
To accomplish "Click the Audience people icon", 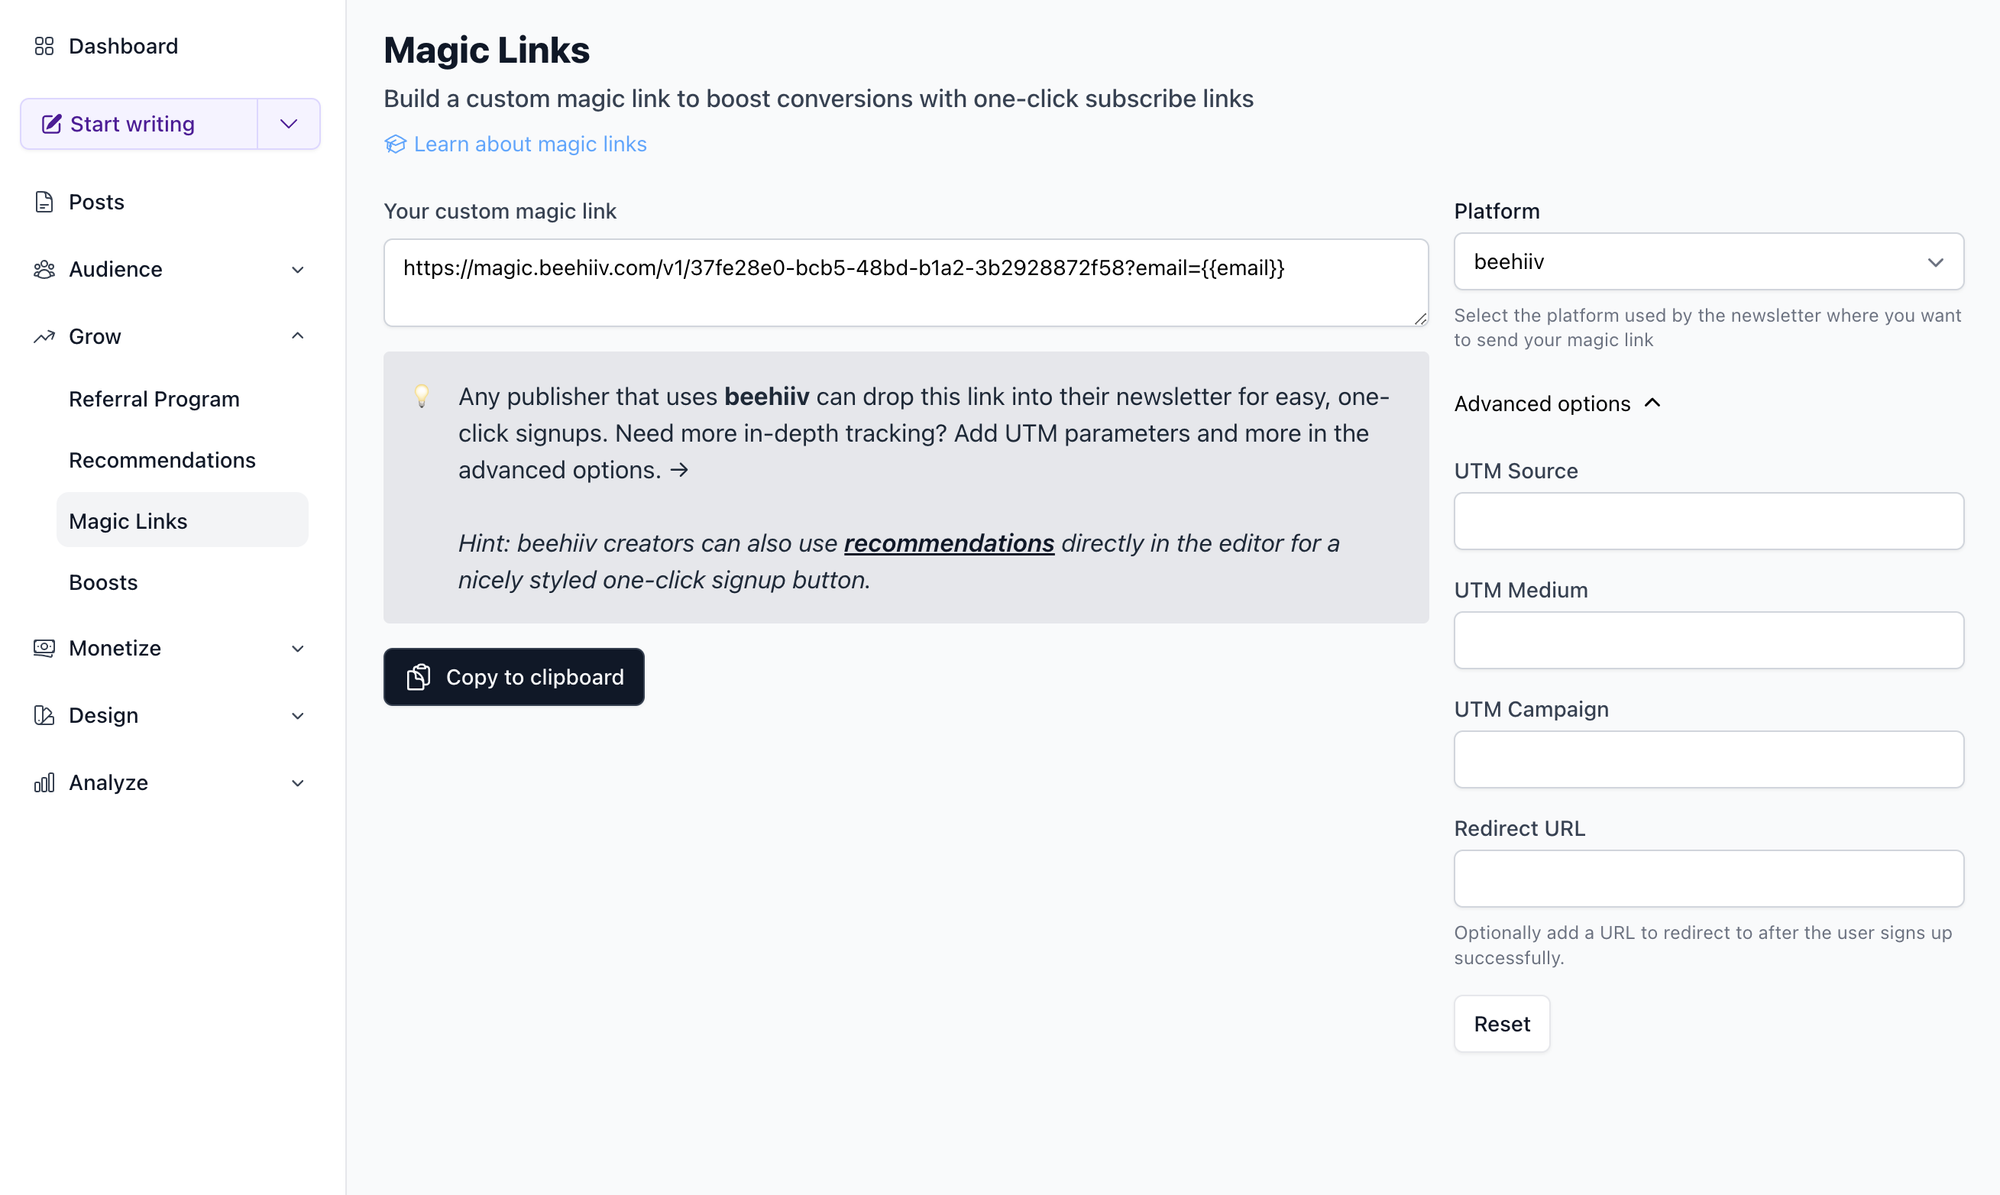I will click(44, 269).
